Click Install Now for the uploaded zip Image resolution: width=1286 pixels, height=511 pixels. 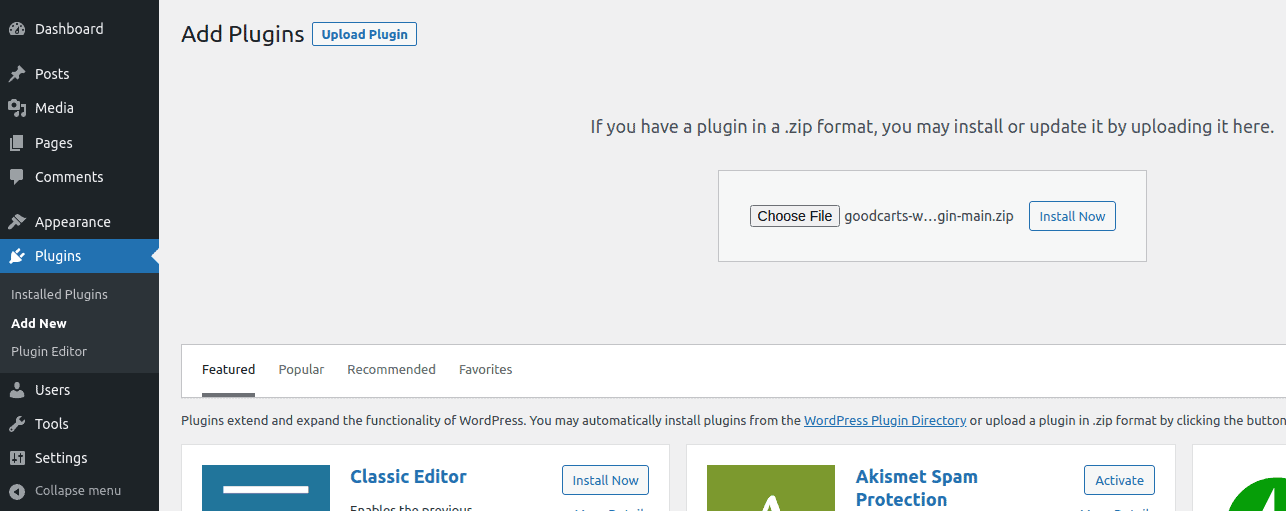[x=1072, y=216]
